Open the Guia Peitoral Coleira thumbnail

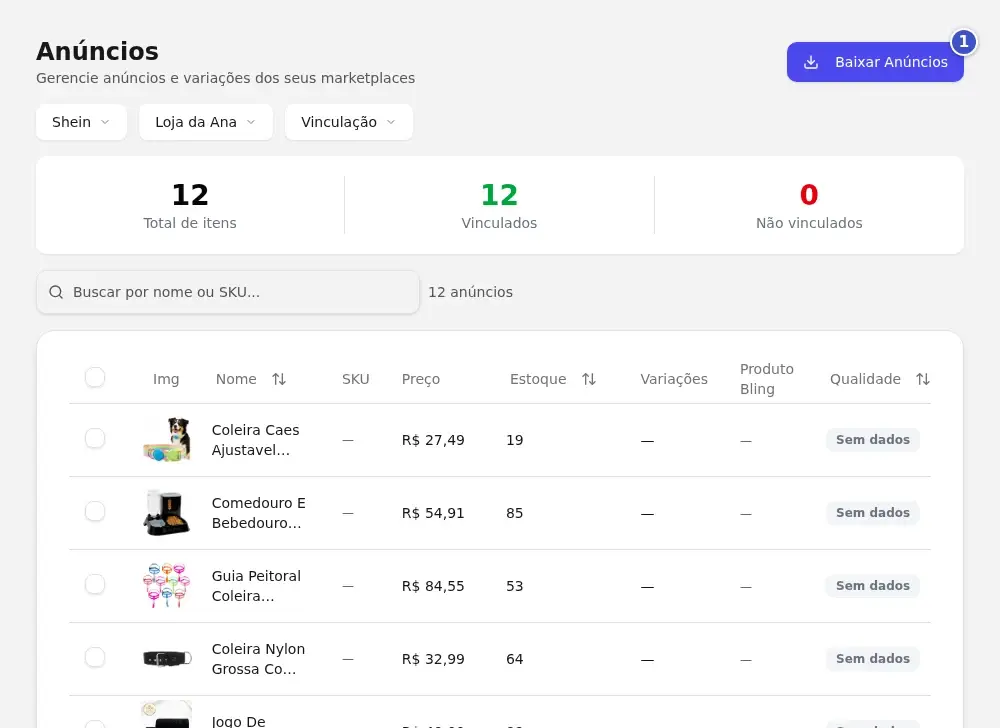[x=166, y=586]
